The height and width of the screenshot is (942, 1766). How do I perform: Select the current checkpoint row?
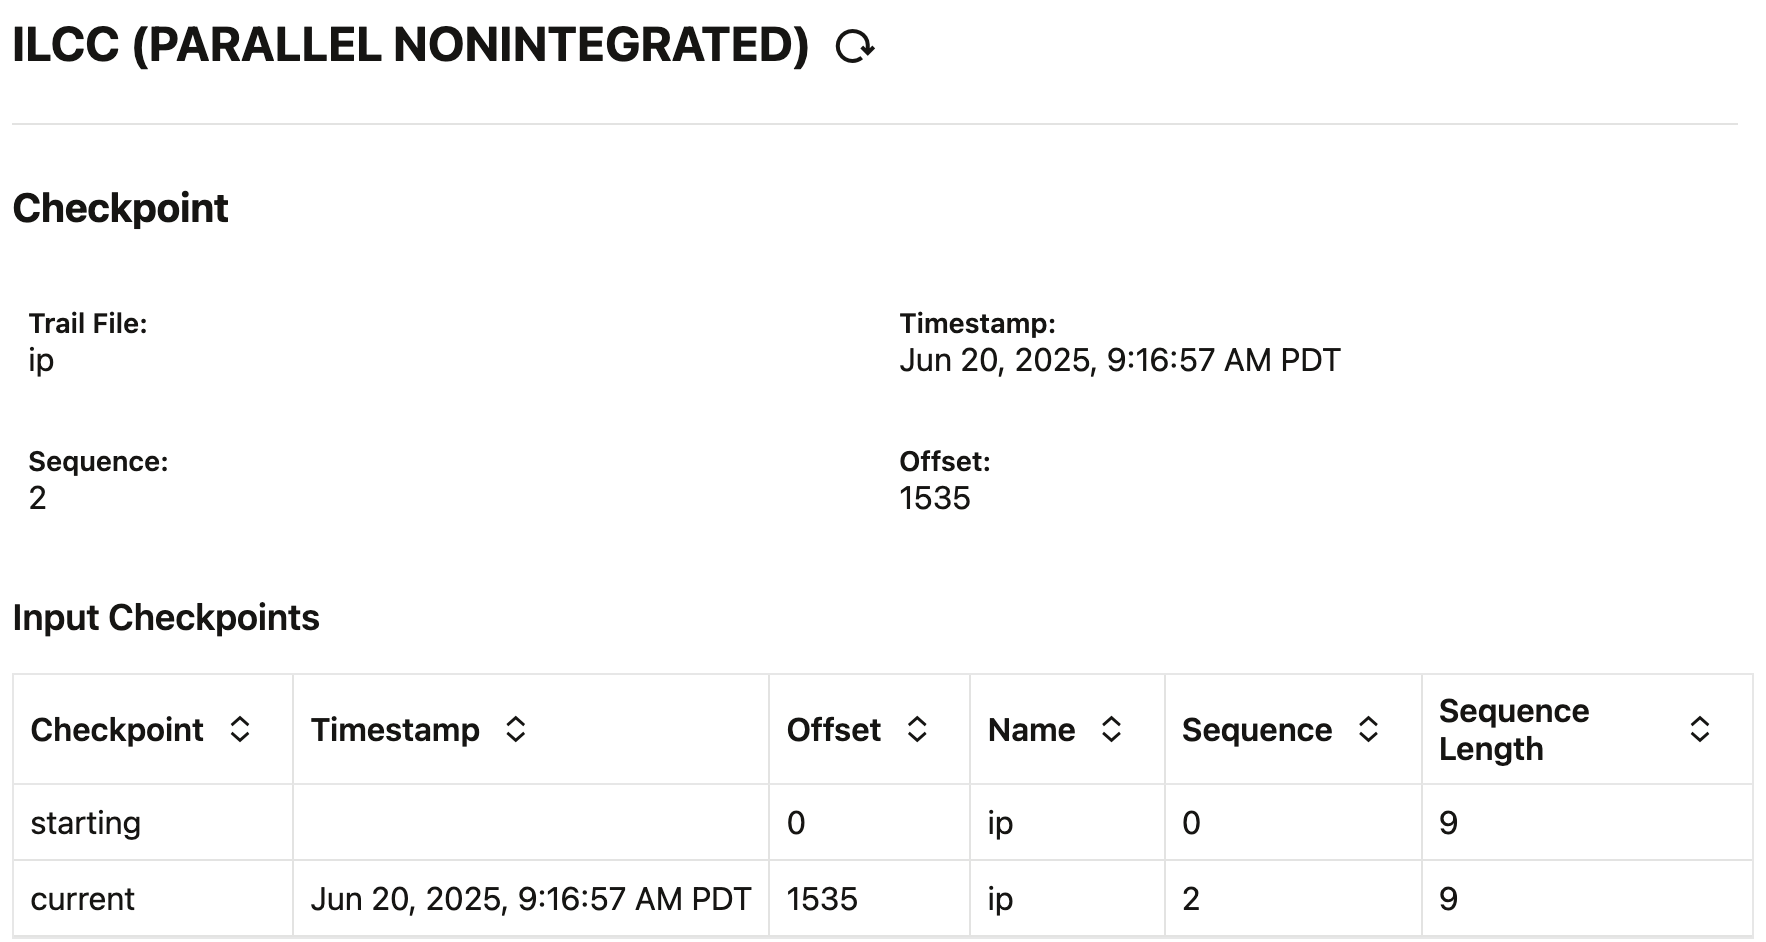82,899
